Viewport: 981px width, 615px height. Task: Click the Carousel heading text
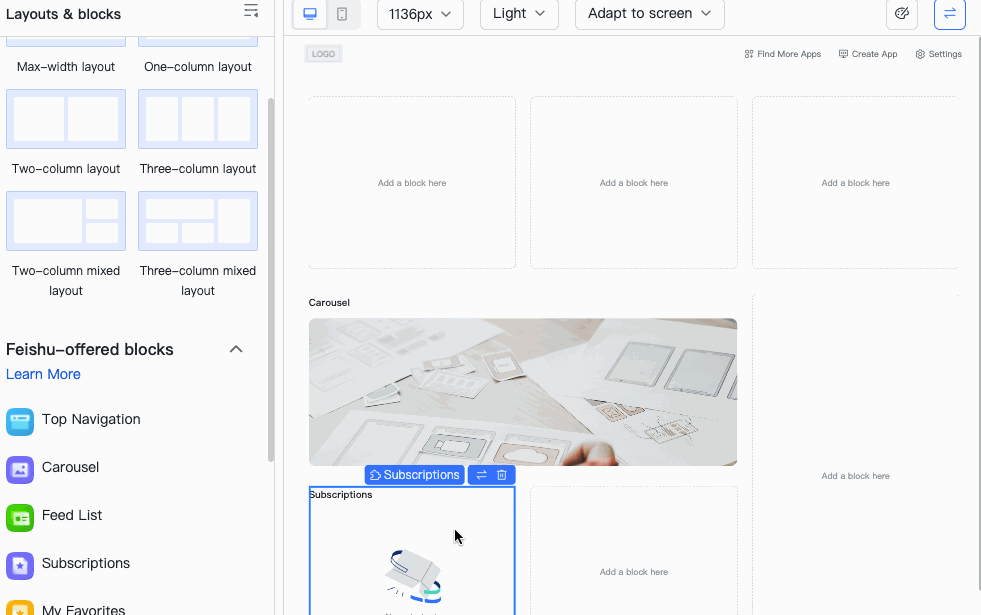point(329,303)
